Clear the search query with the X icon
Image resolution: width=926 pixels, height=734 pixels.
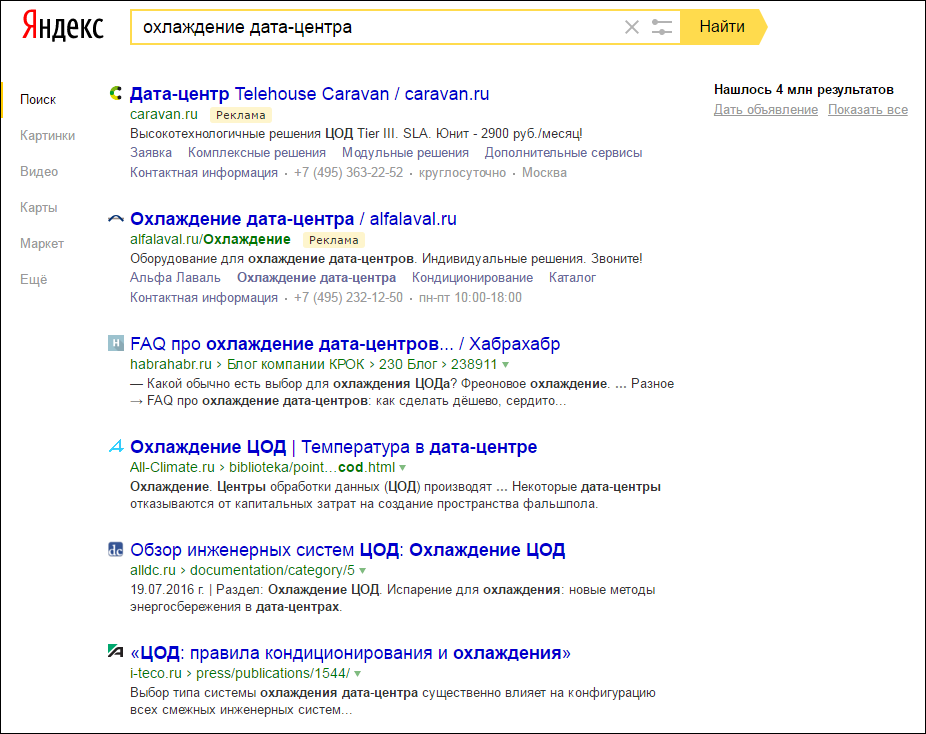632,28
